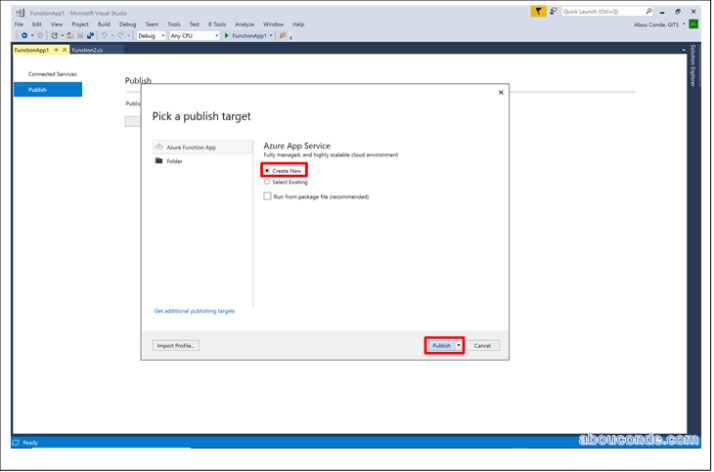
Task: Click the Import Profile button
Action: coord(176,345)
